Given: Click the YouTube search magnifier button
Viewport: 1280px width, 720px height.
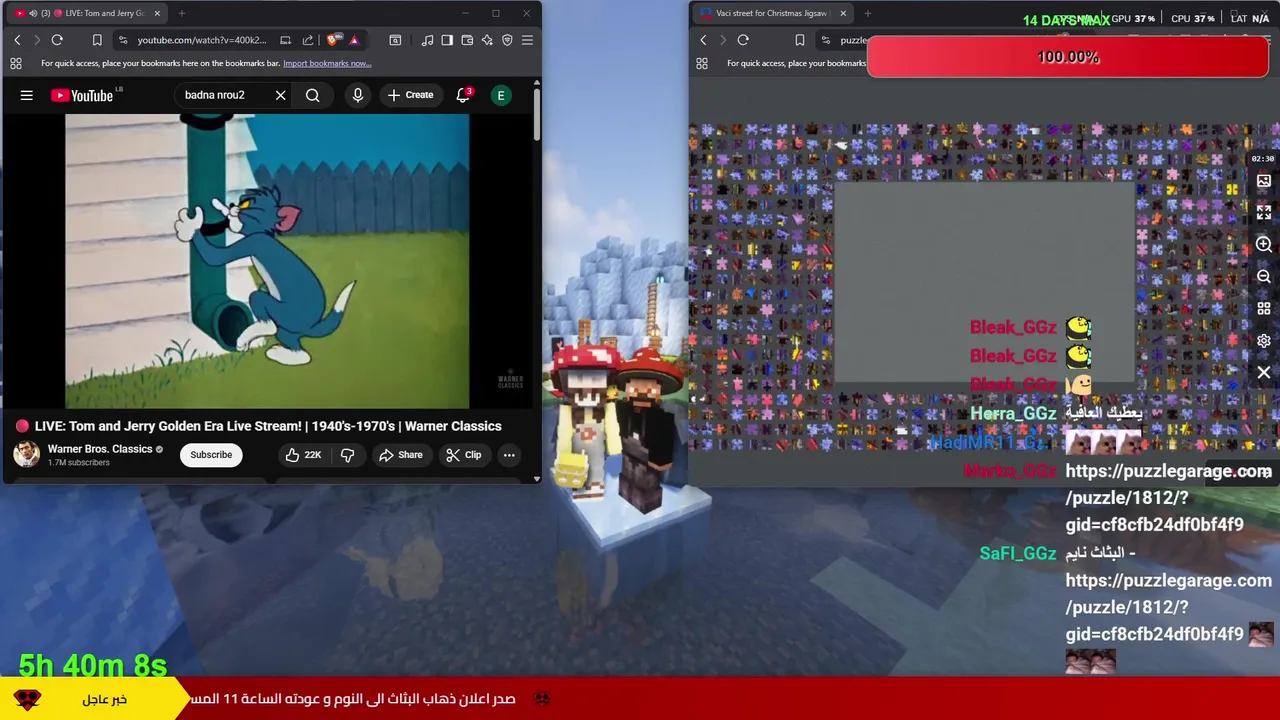Looking at the screenshot, I should pos(313,95).
